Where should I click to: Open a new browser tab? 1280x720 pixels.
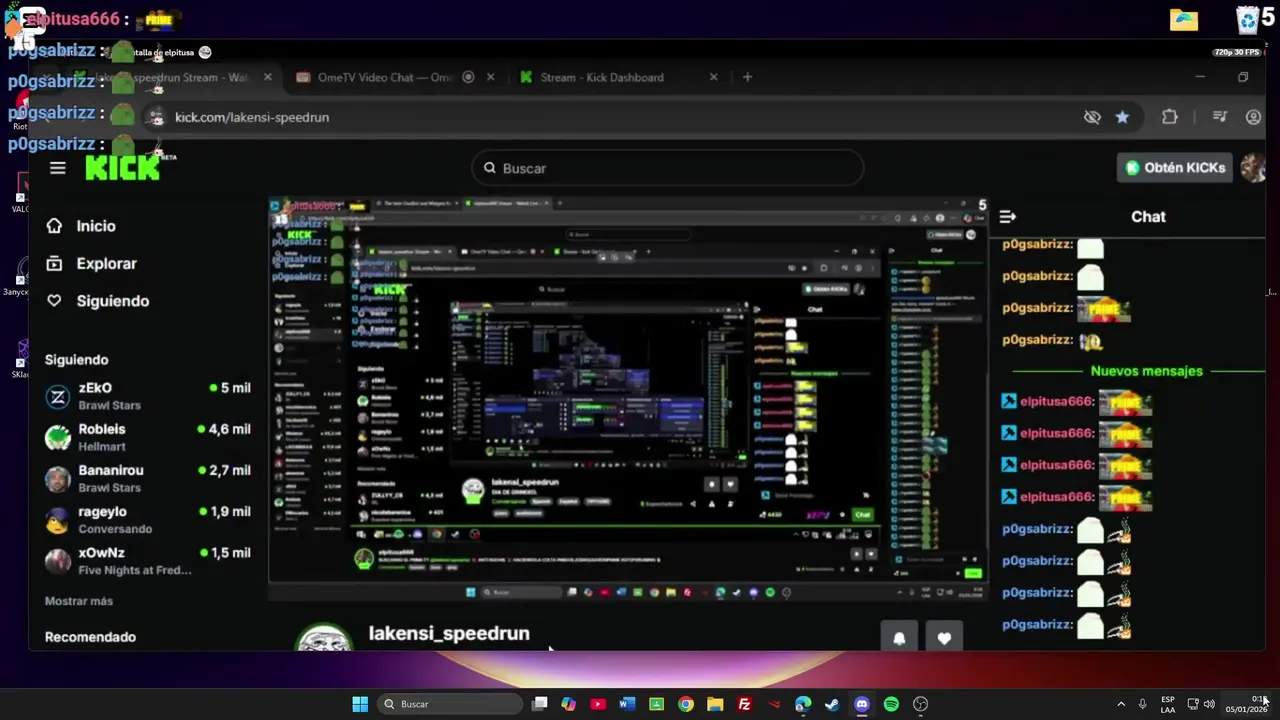(747, 77)
